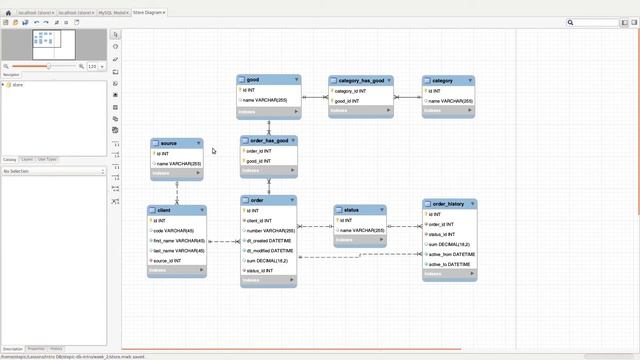
Task: Click the last icon of the top toolbar
Action: 76,22
